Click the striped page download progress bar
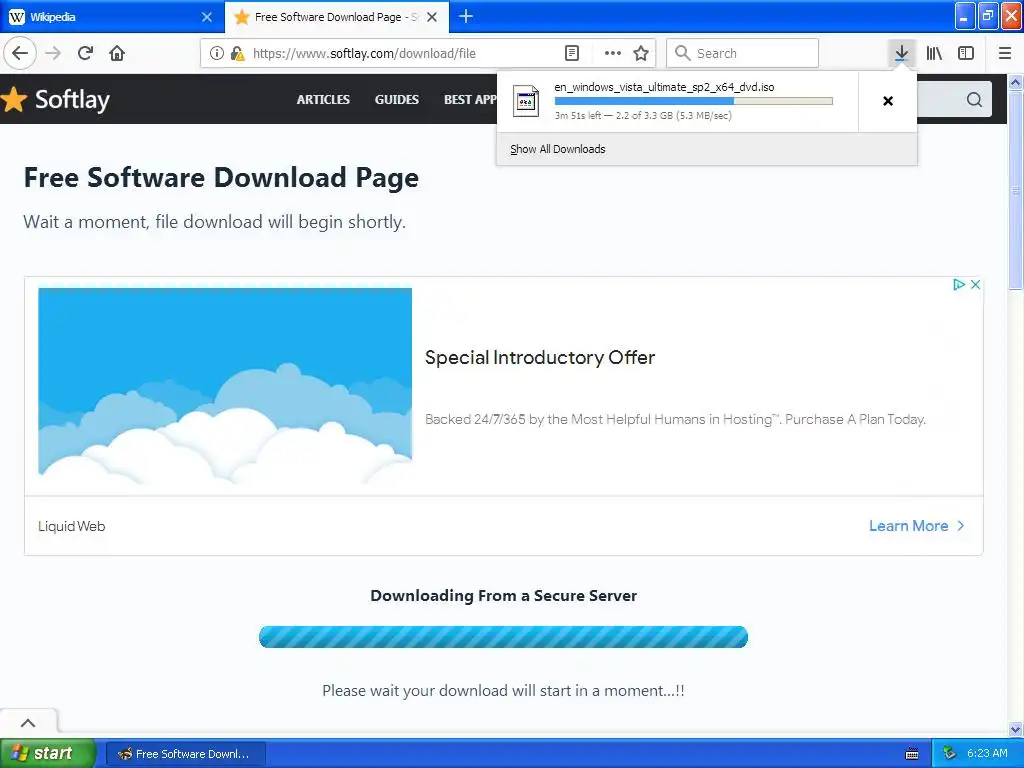The width and height of the screenshot is (1024, 768). [503, 637]
